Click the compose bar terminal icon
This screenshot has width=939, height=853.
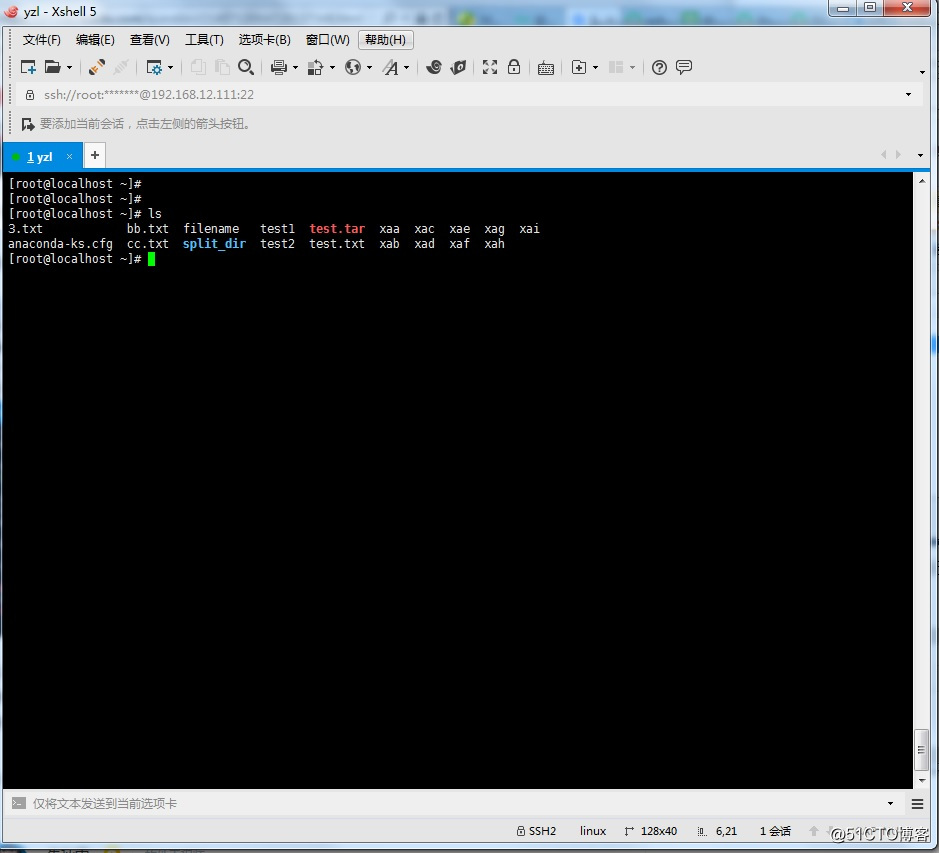pyautogui.click(x=19, y=803)
